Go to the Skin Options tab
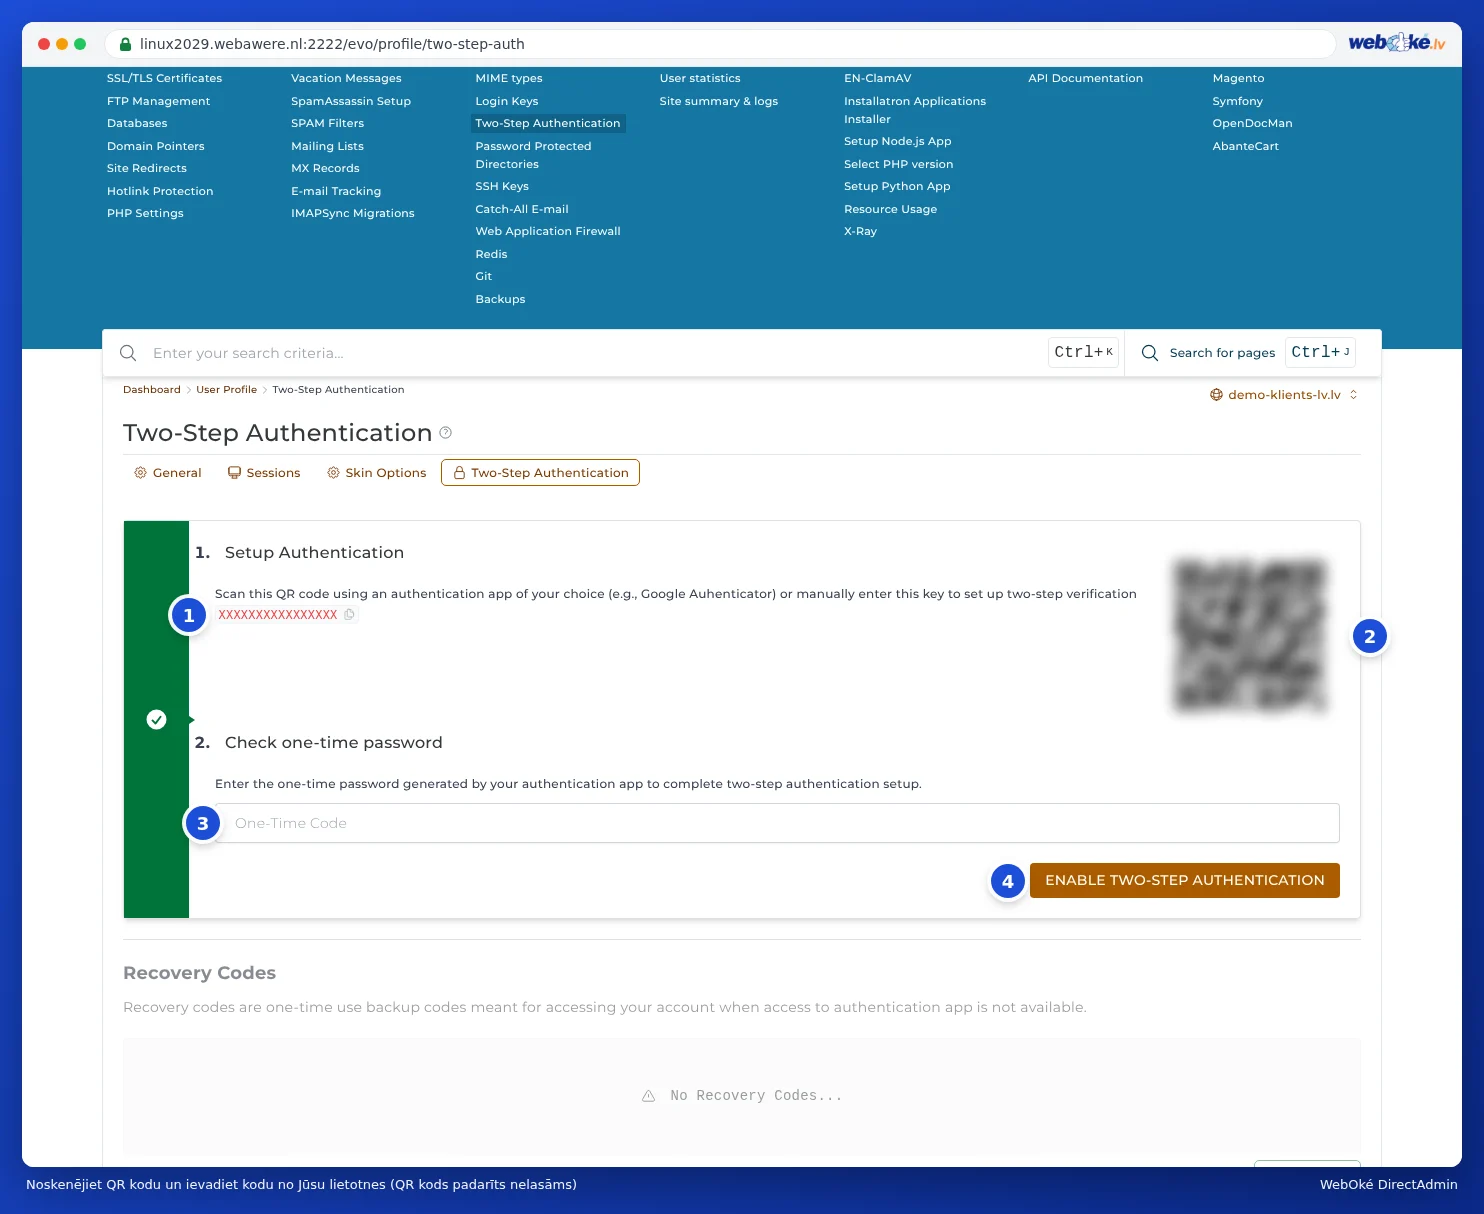This screenshot has width=1484, height=1214. click(x=376, y=473)
